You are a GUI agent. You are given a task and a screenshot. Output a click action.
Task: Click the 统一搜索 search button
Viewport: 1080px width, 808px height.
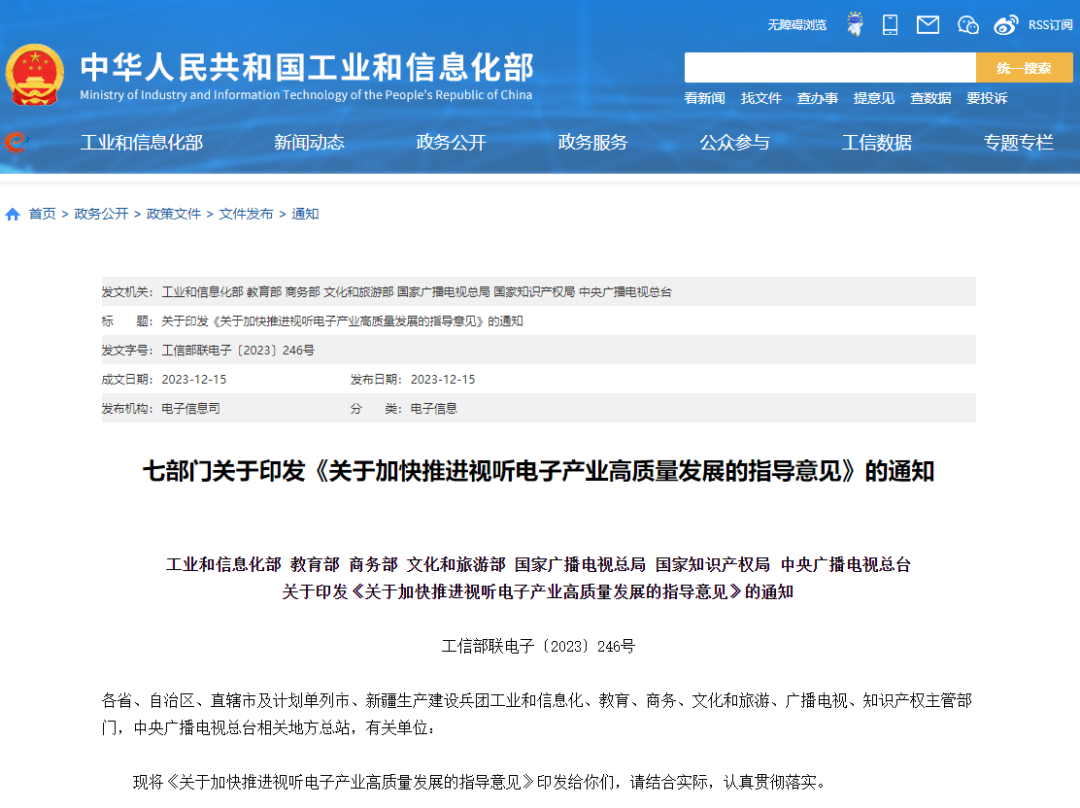(1024, 68)
